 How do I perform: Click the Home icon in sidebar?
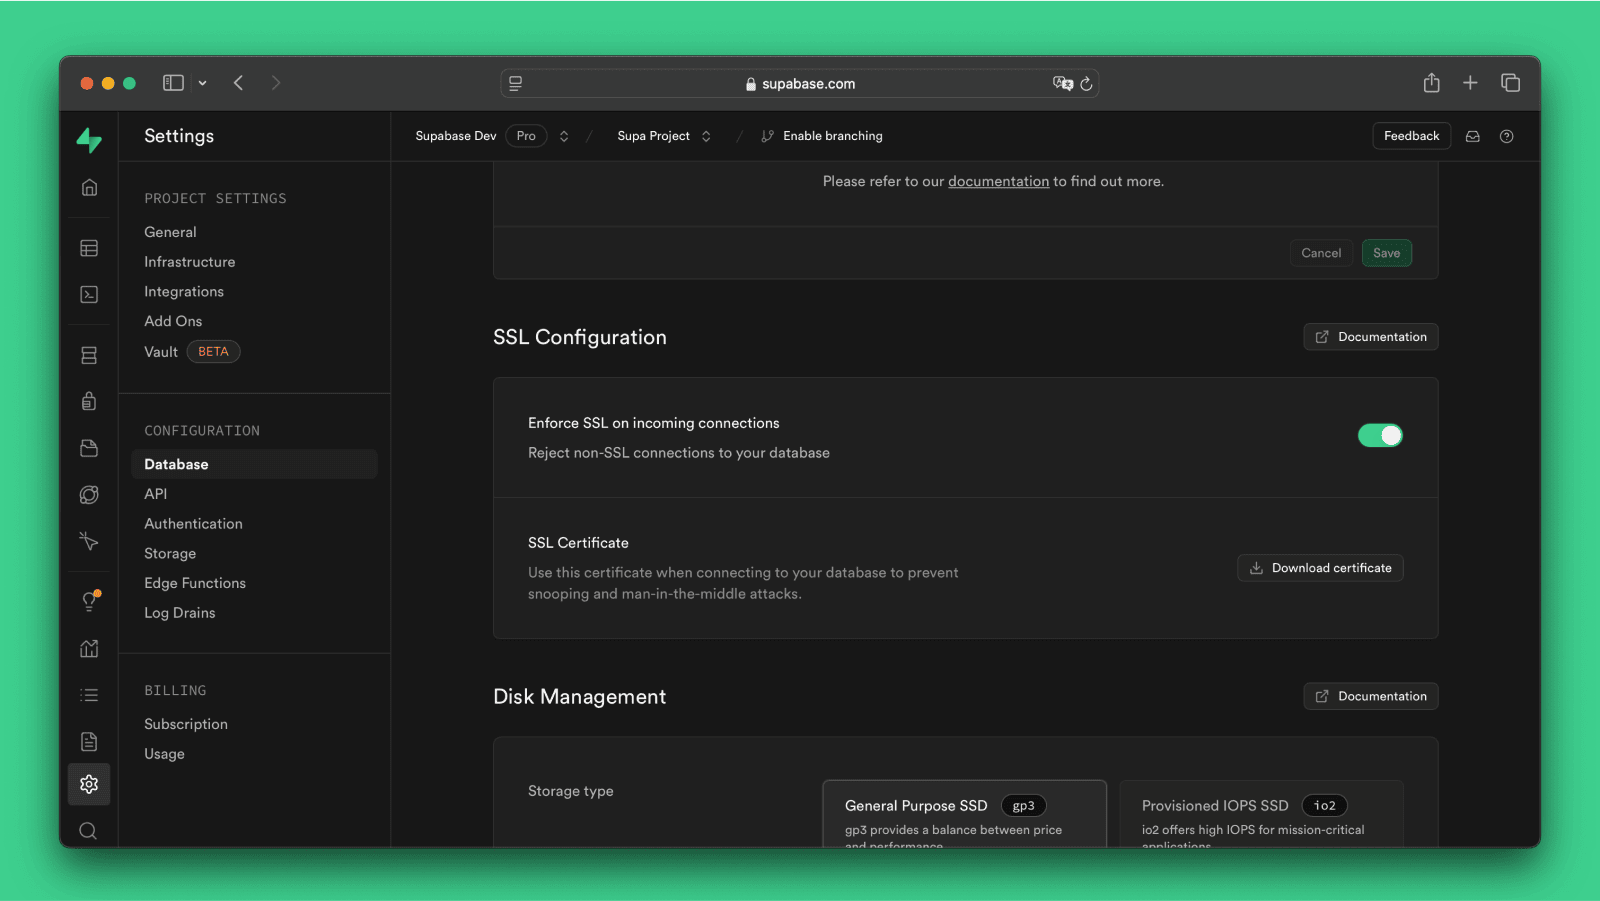[x=89, y=188]
